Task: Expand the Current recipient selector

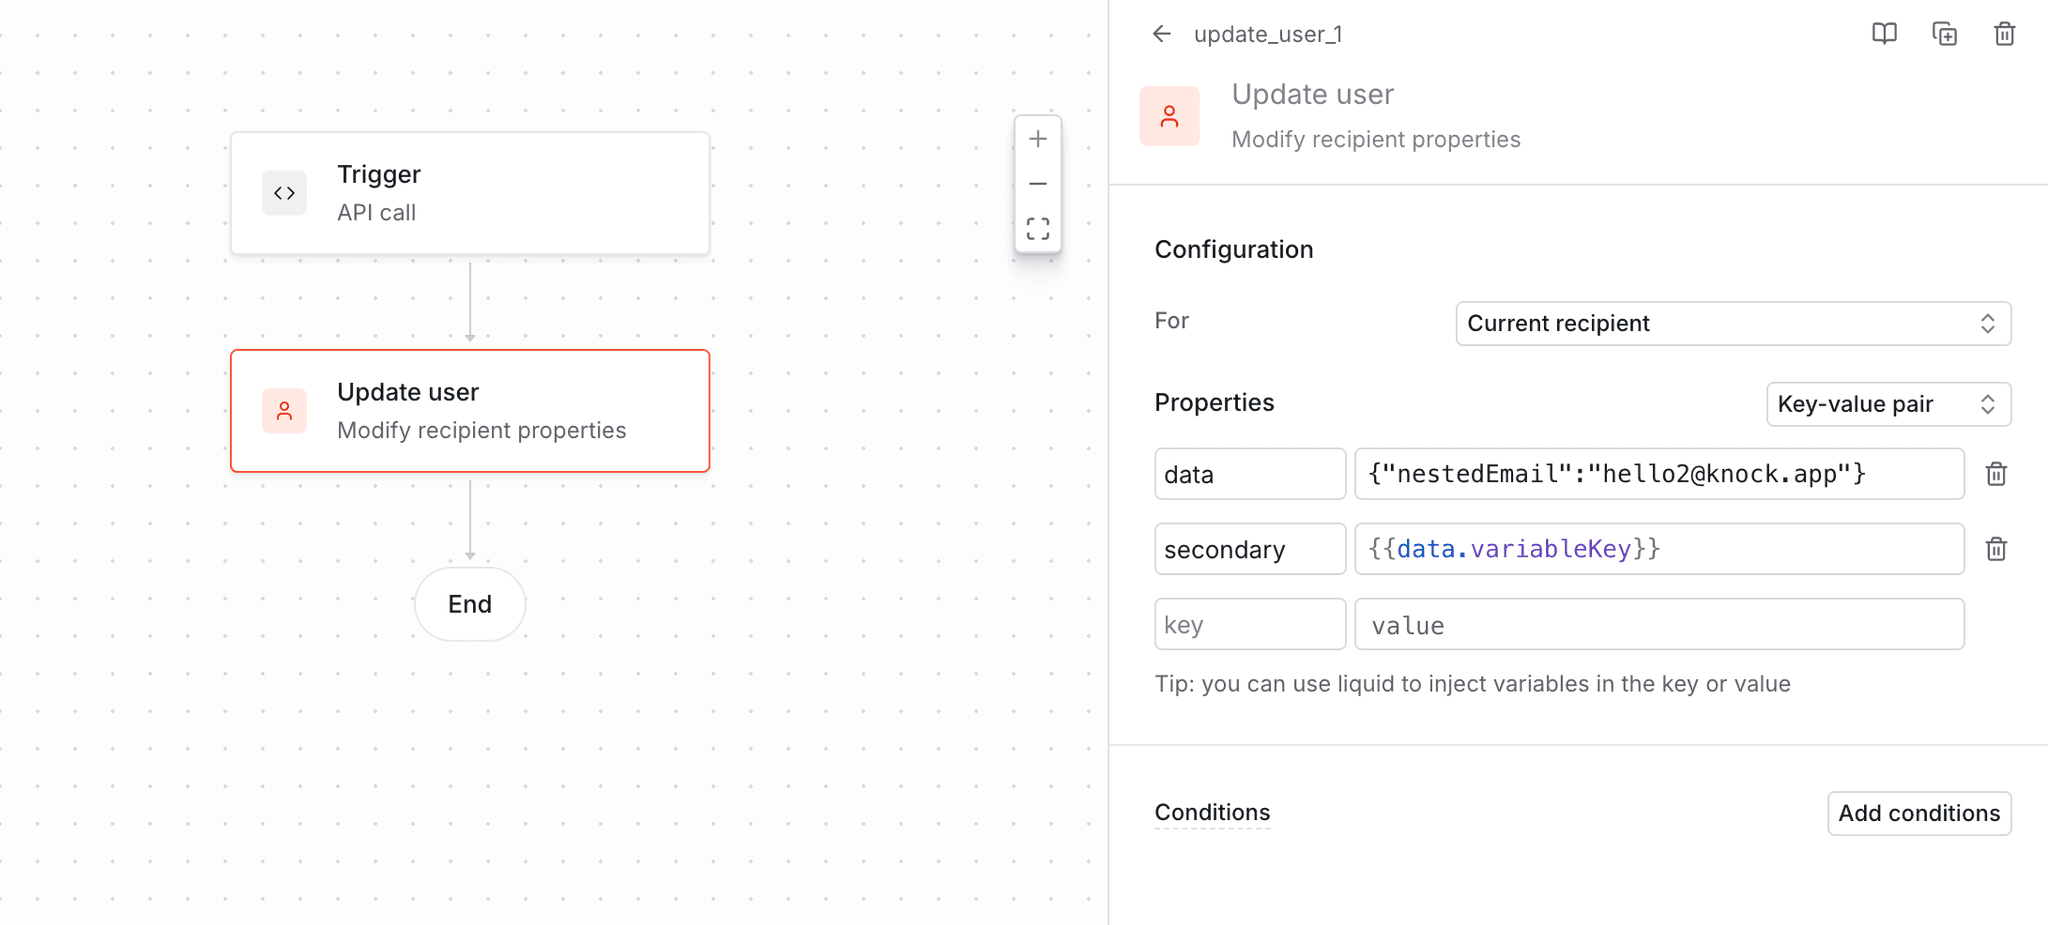Action: point(1731,323)
